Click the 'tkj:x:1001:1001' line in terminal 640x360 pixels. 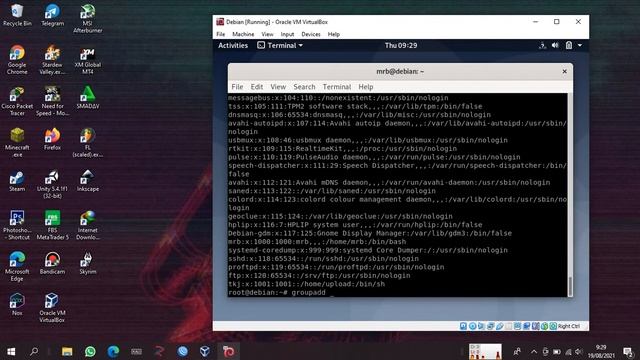click(307, 284)
